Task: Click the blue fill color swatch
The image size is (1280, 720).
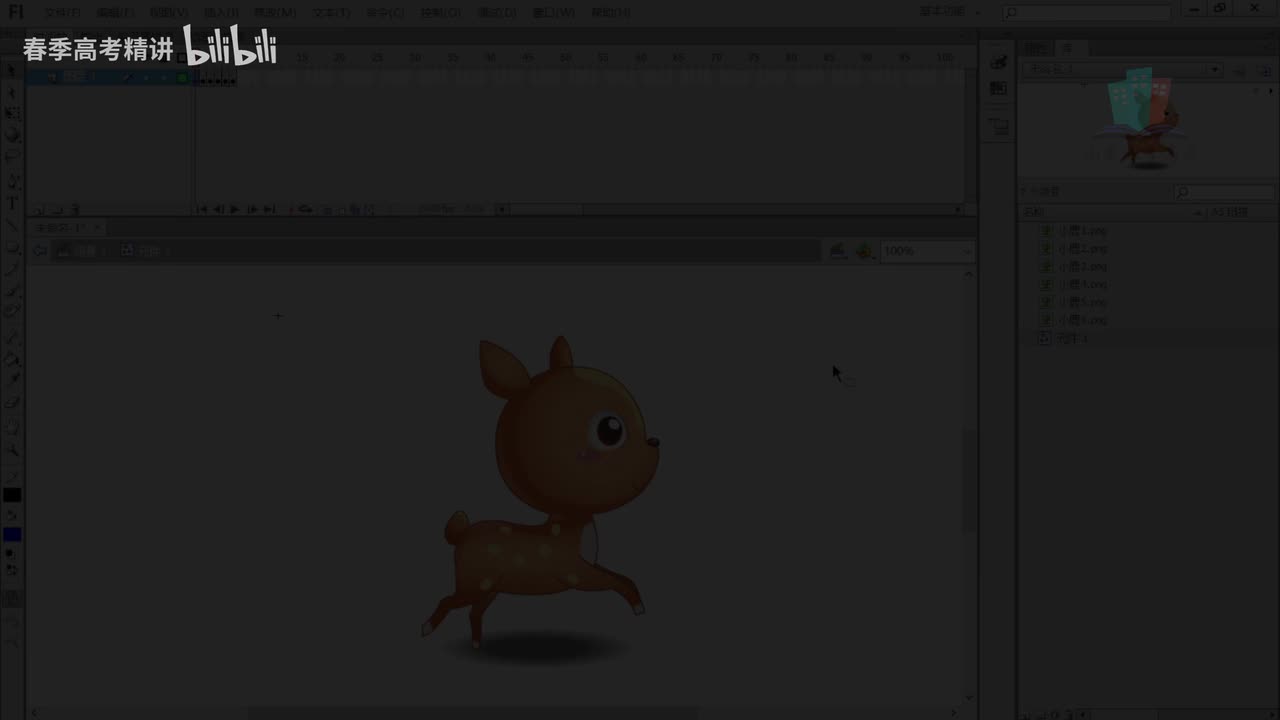Action: [x=12, y=535]
